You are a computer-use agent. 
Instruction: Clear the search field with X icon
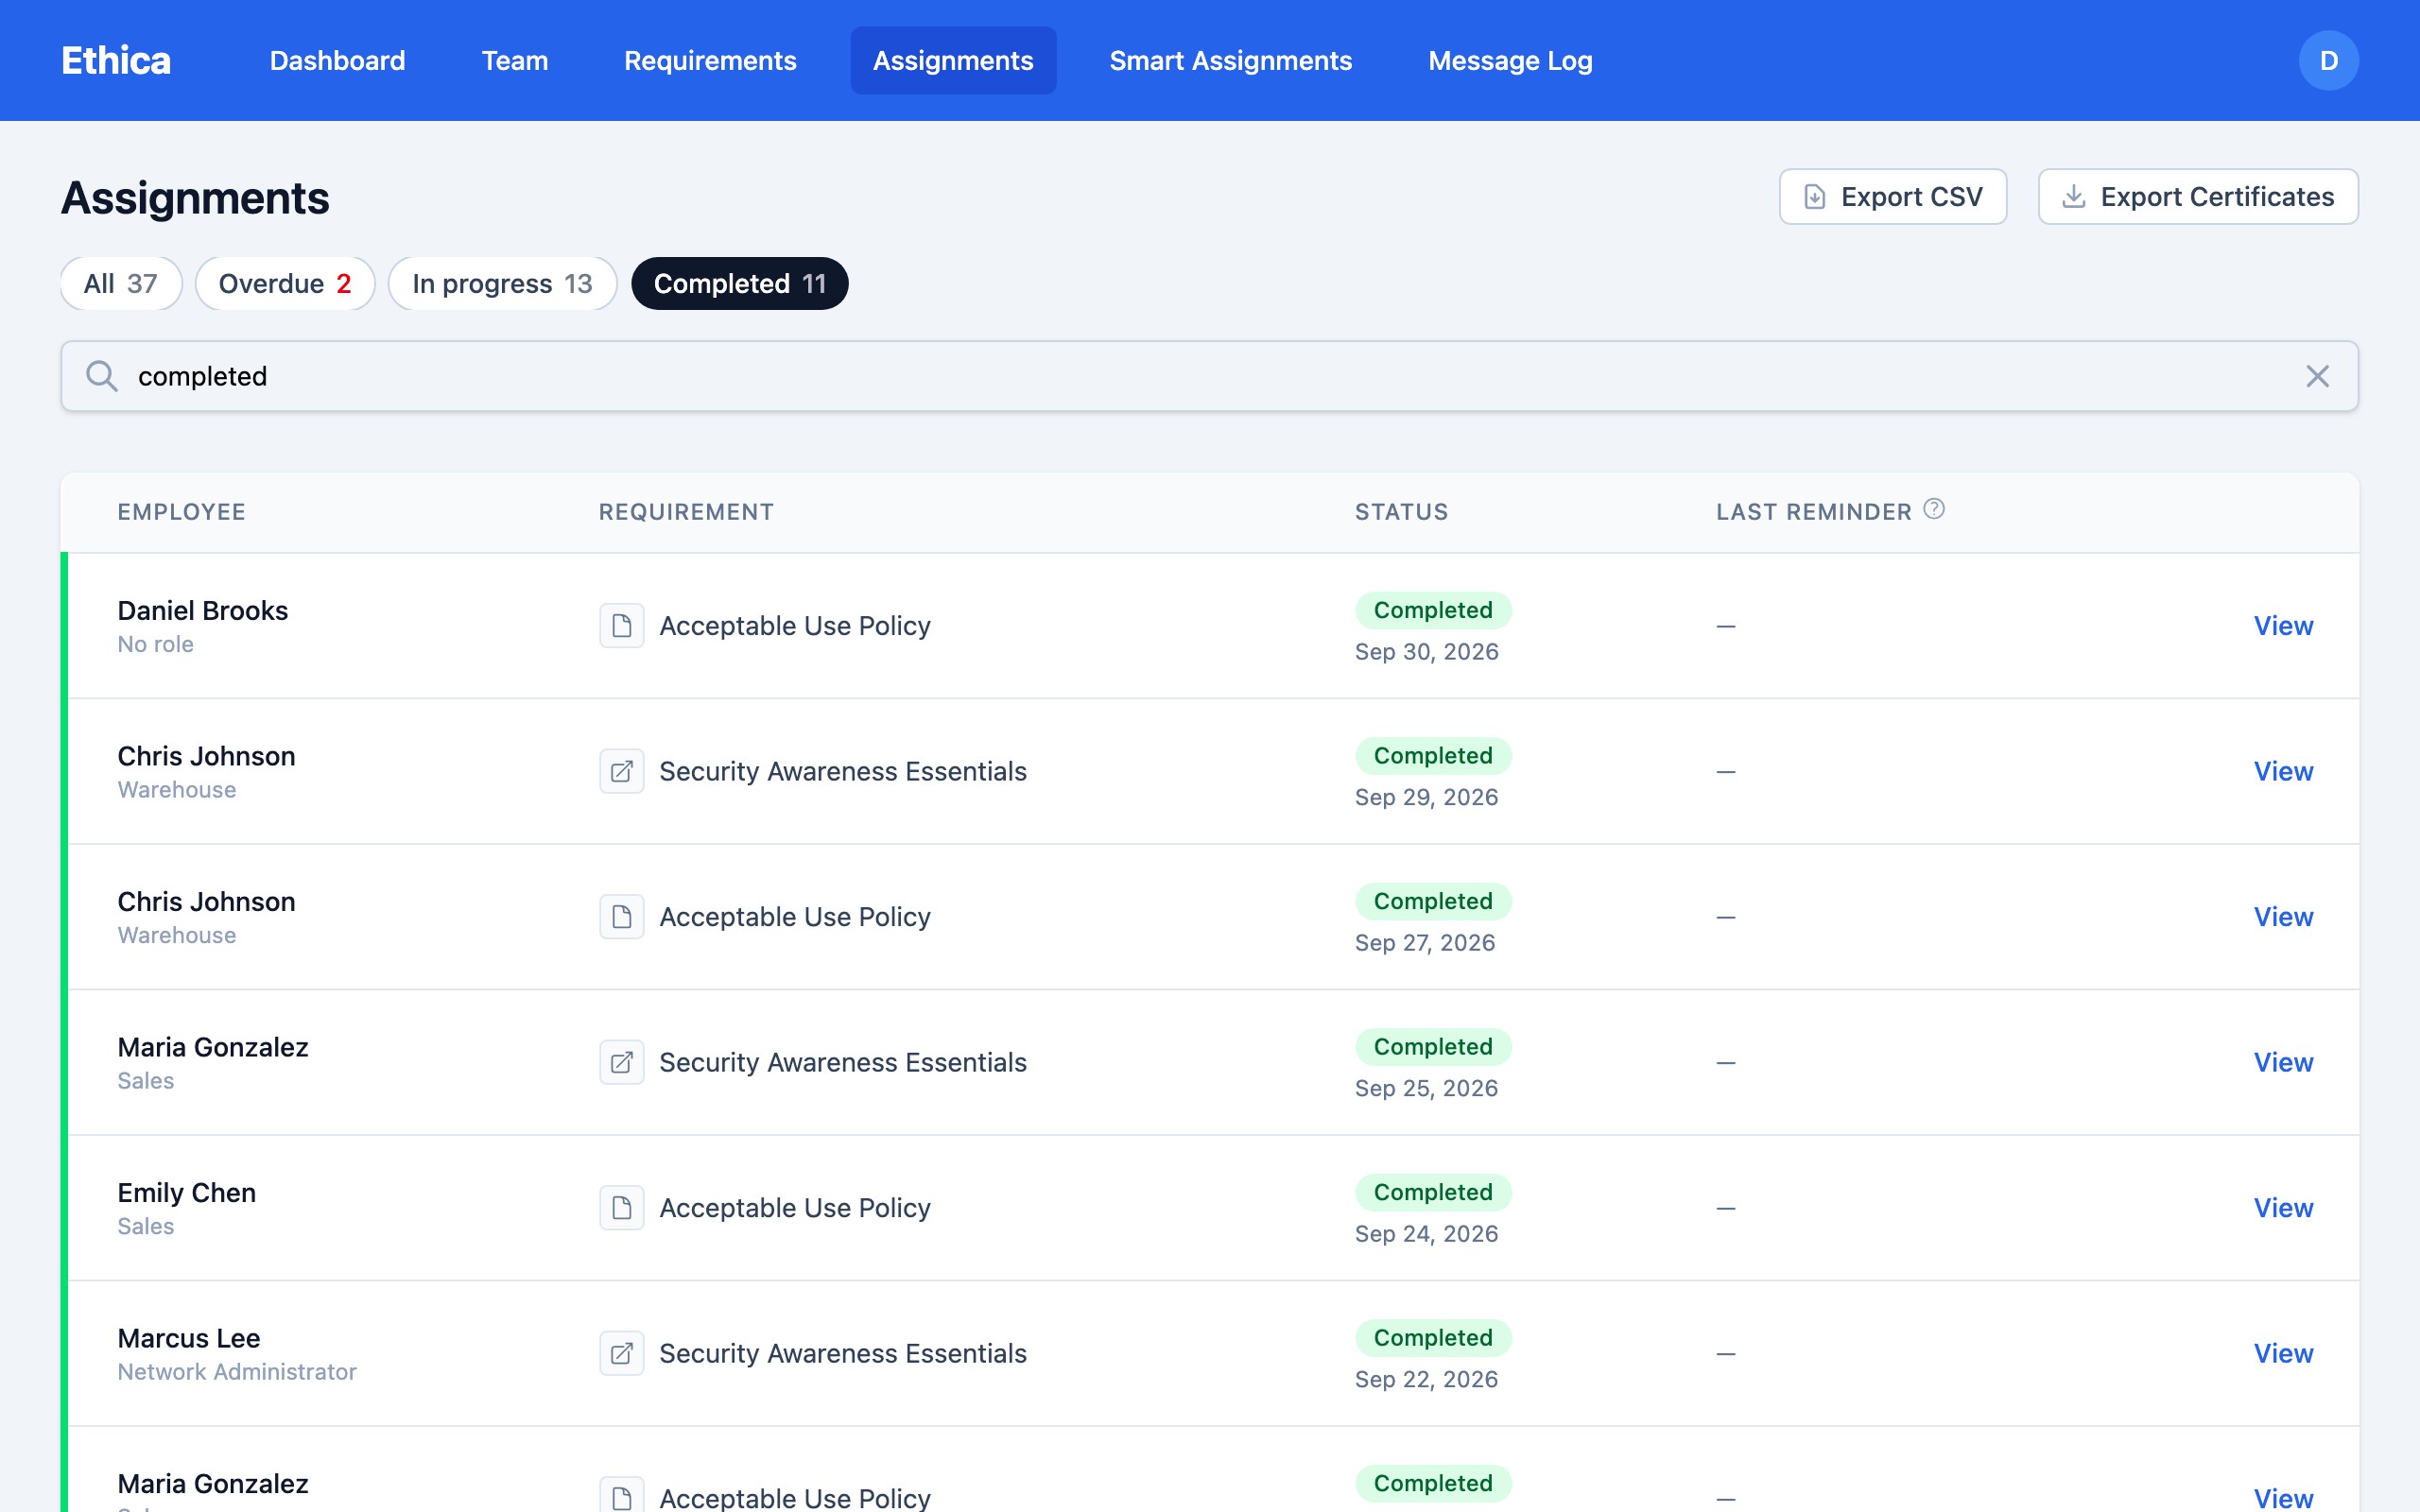2317,376
